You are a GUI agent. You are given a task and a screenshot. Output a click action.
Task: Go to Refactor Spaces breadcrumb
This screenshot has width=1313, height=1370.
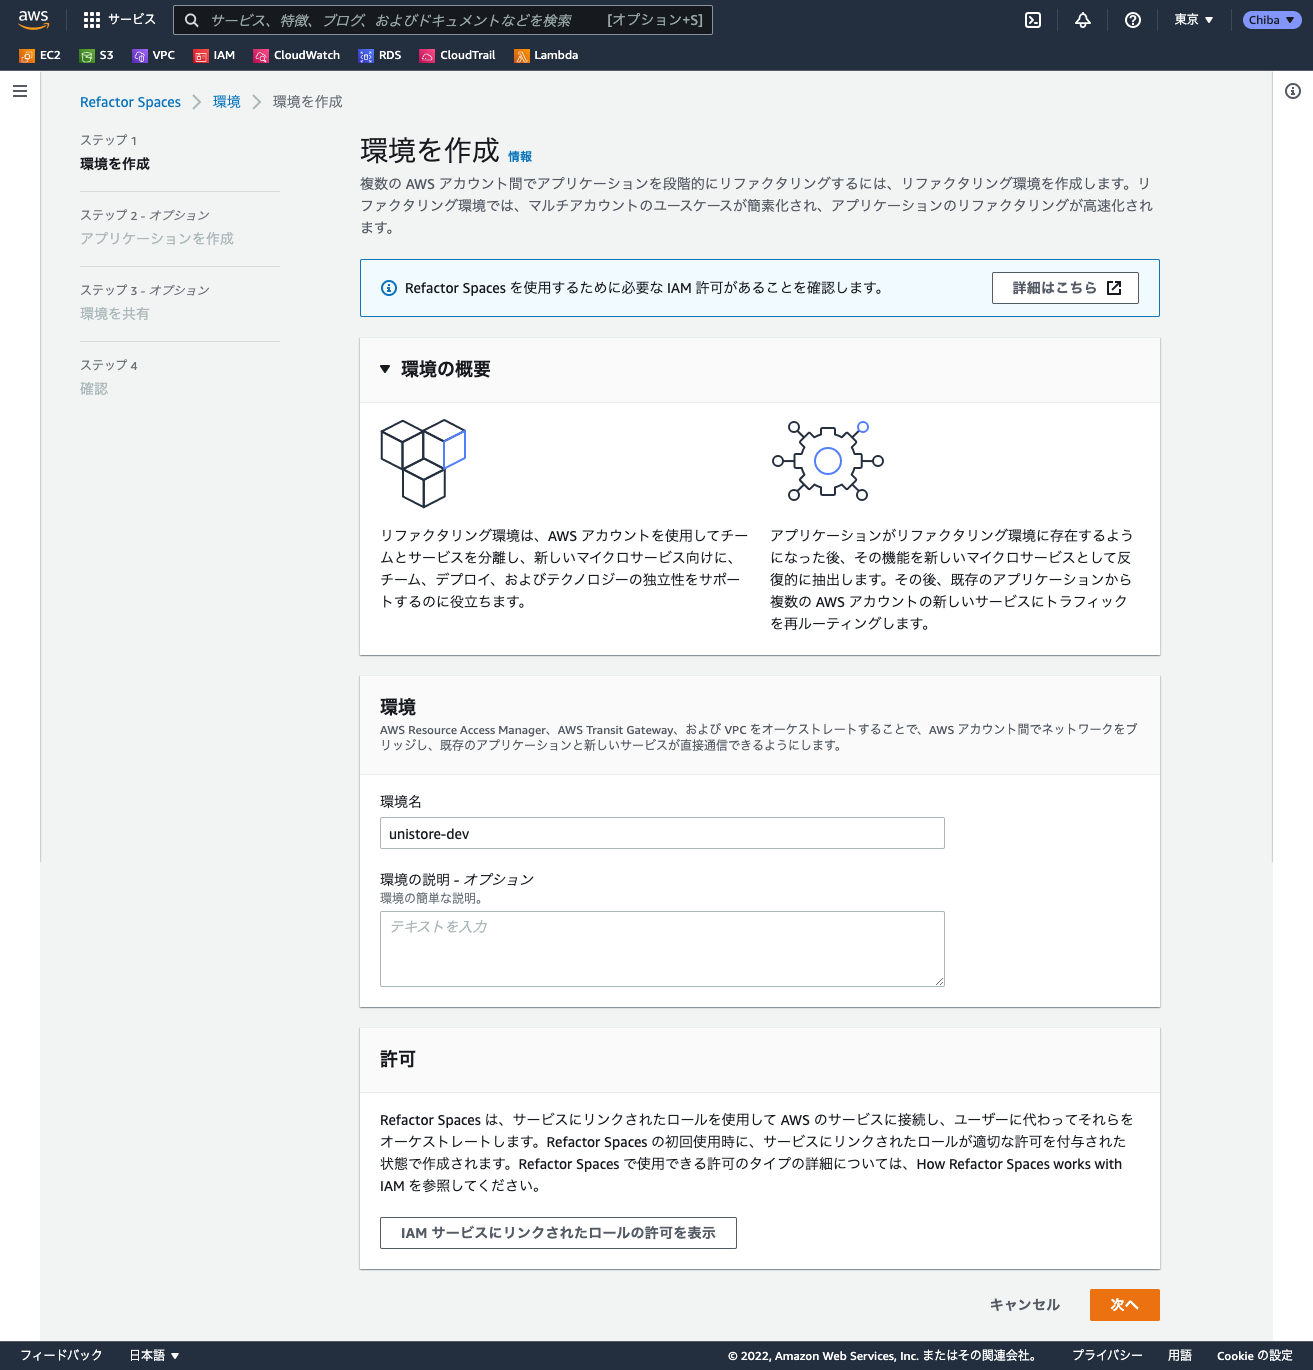tap(130, 102)
